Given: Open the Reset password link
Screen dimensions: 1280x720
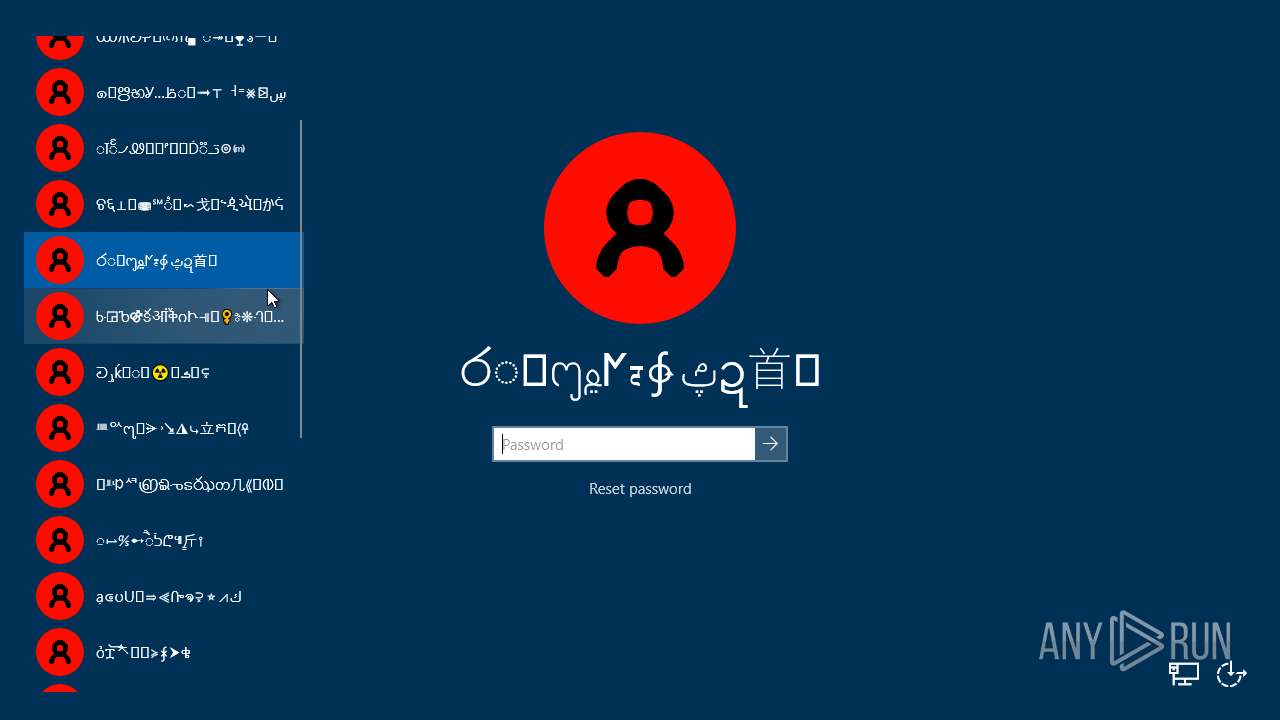Looking at the screenshot, I should coord(640,489).
